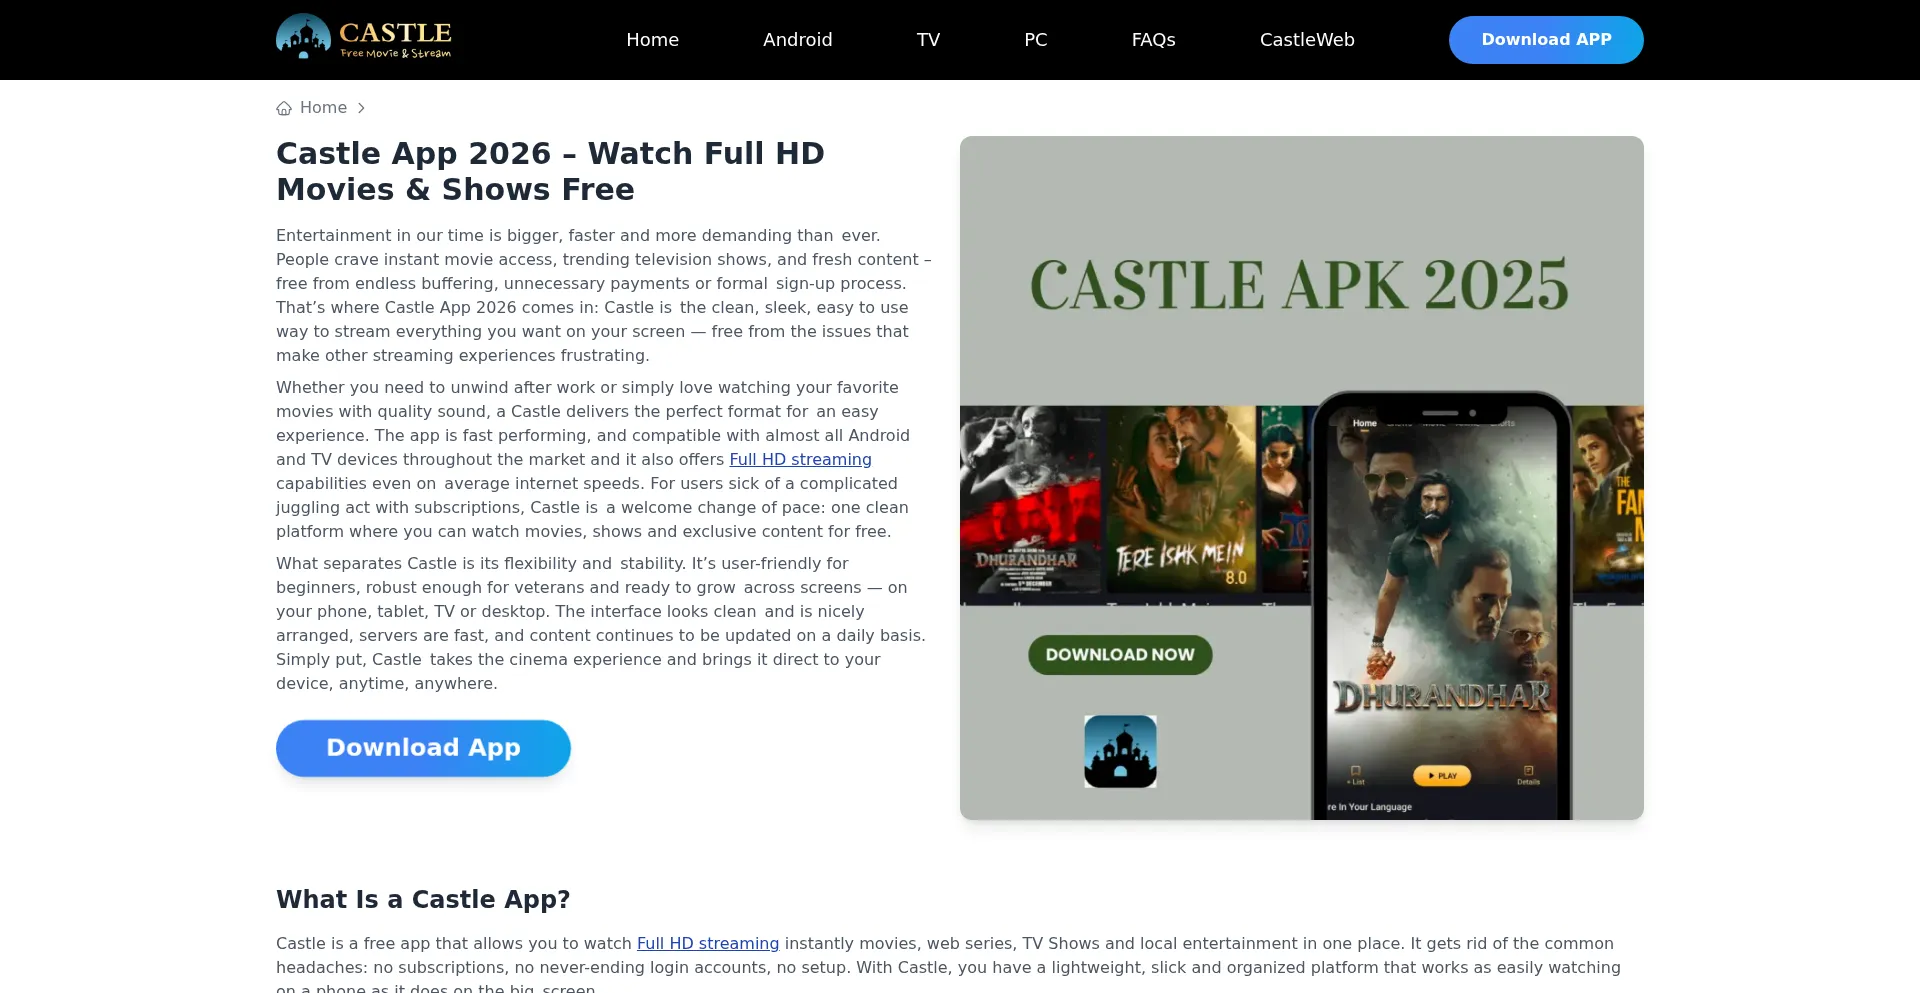
Task: Click the breadcrumb chevron arrow after Home
Action: point(361,108)
